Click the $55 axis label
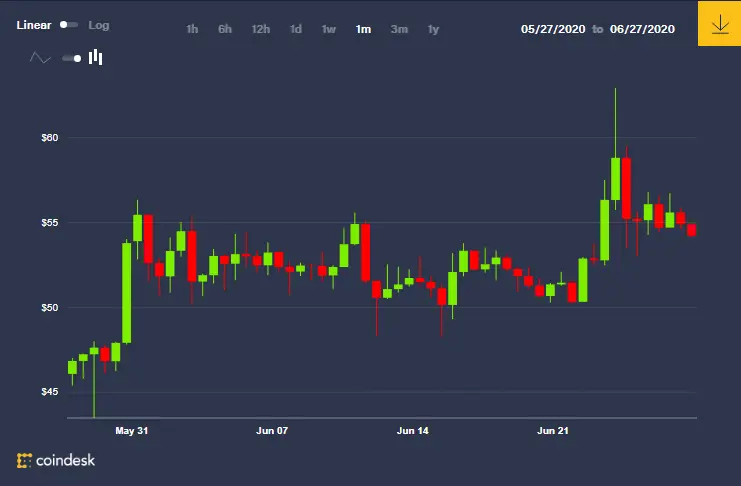This screenshot has height=486, width=741. pyautogui.click(x=50, y=223)
